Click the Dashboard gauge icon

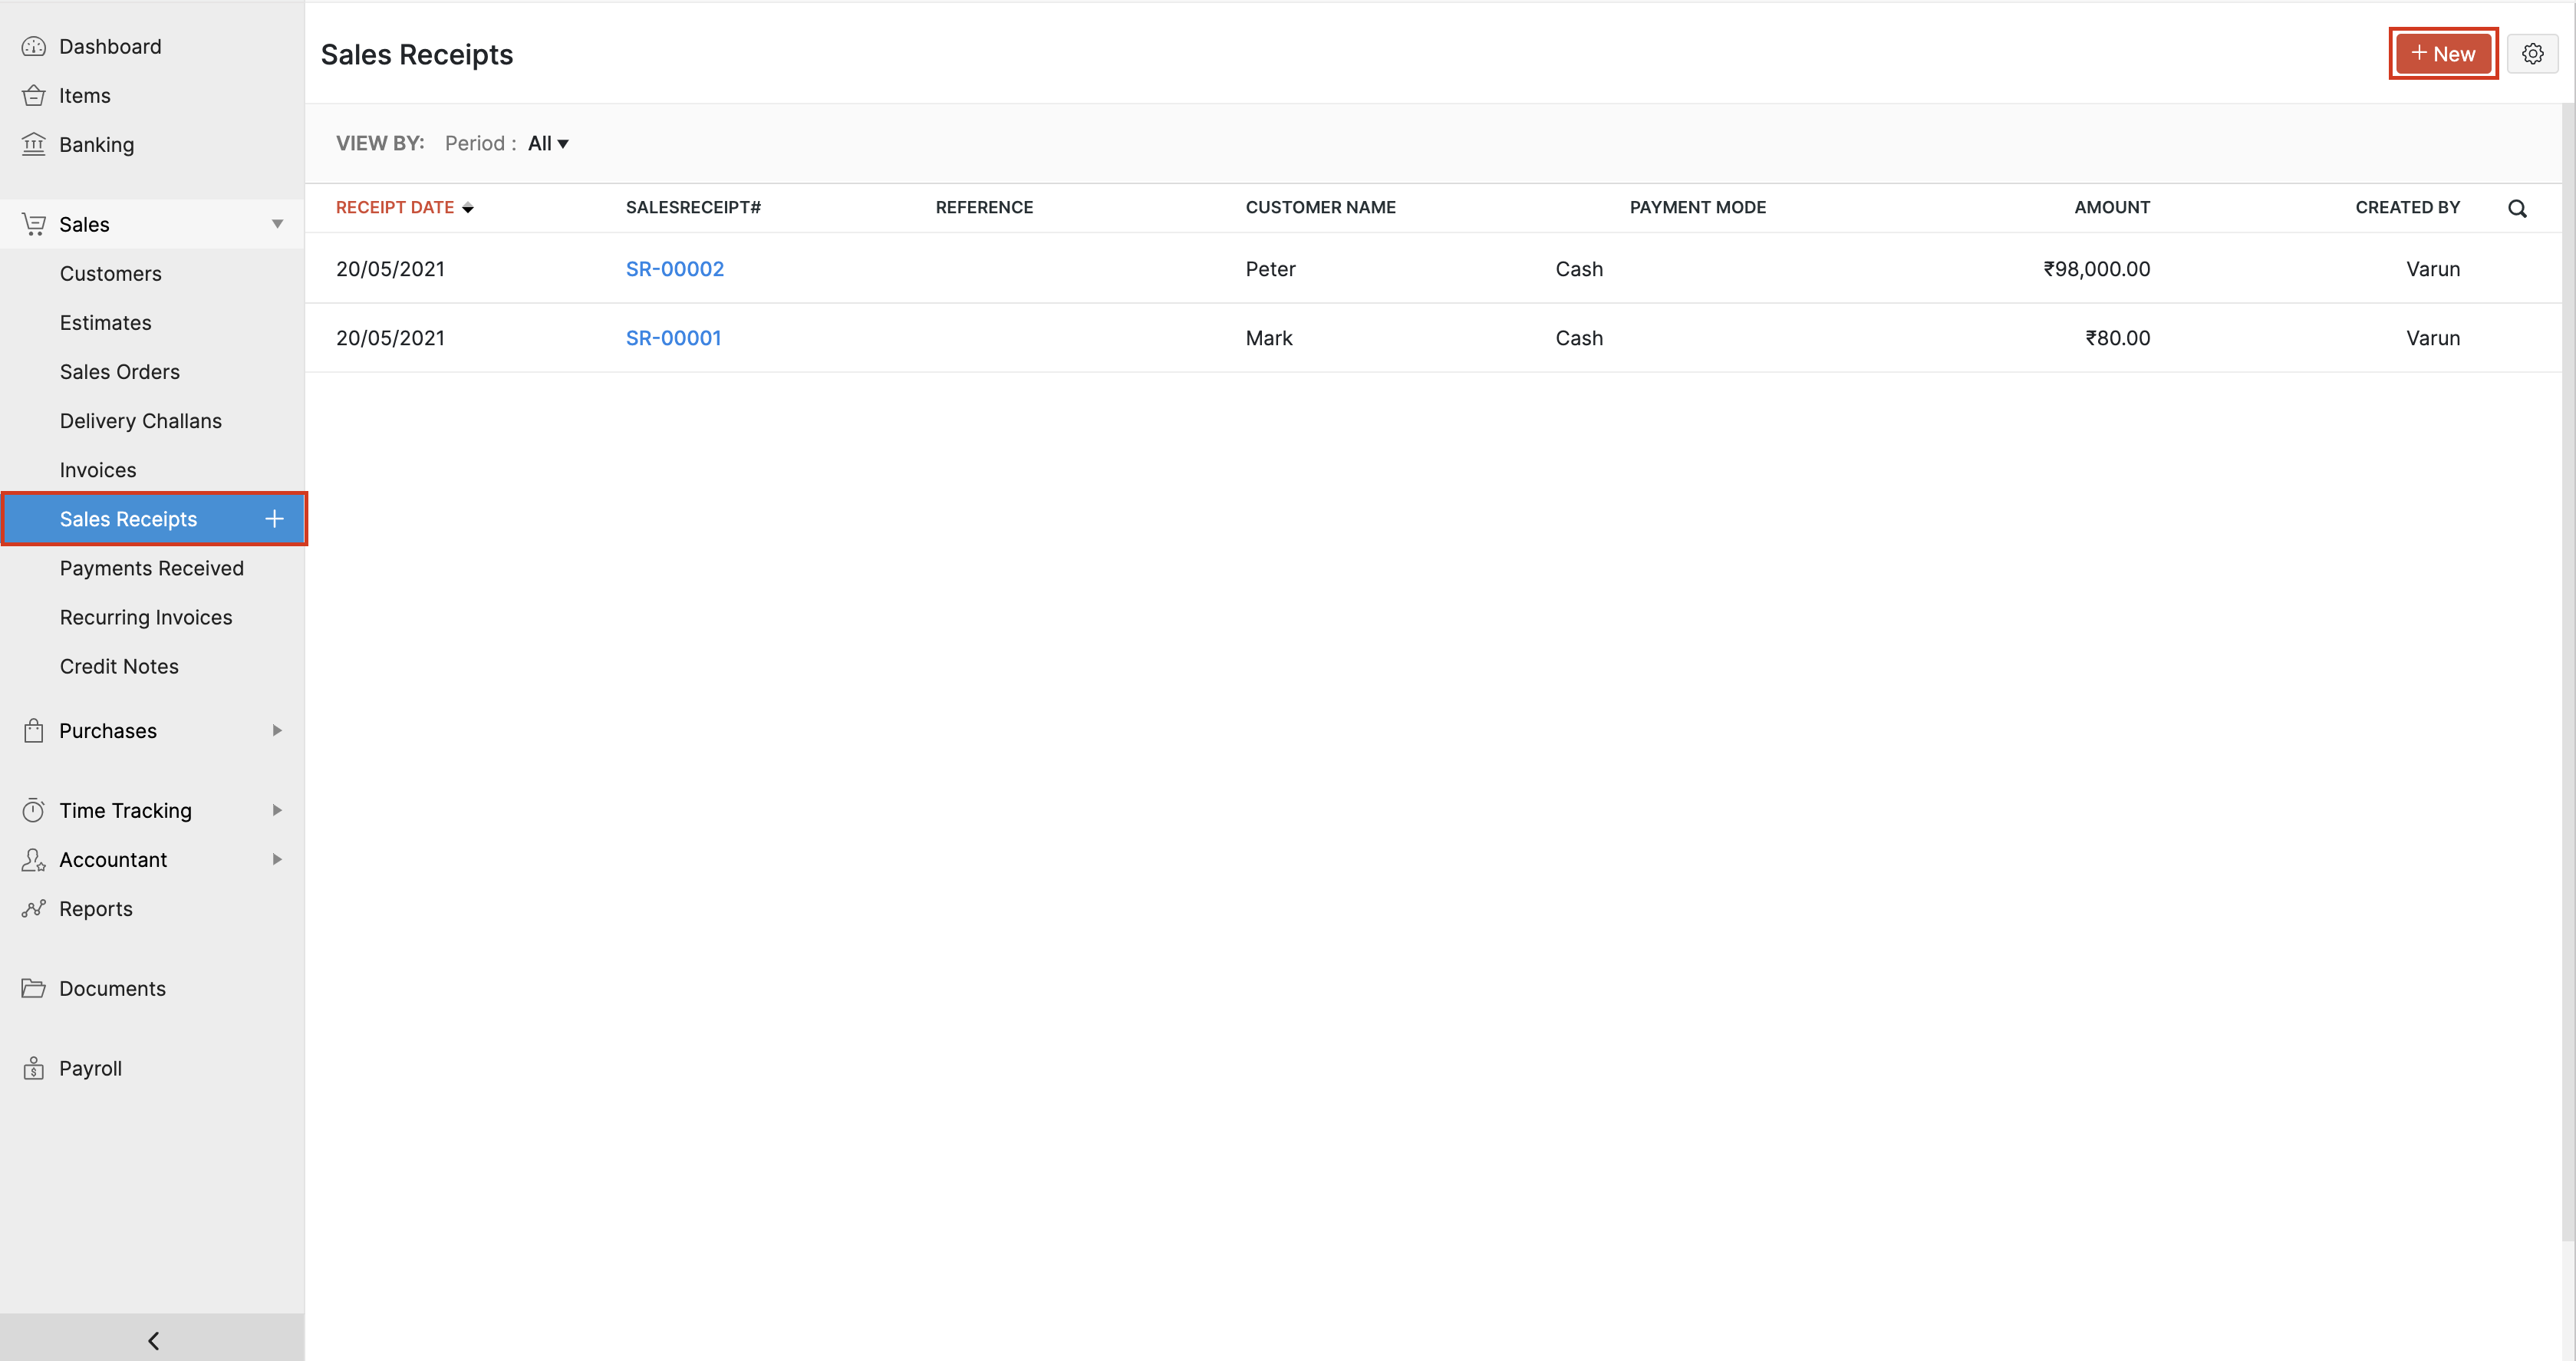[34, 47]
